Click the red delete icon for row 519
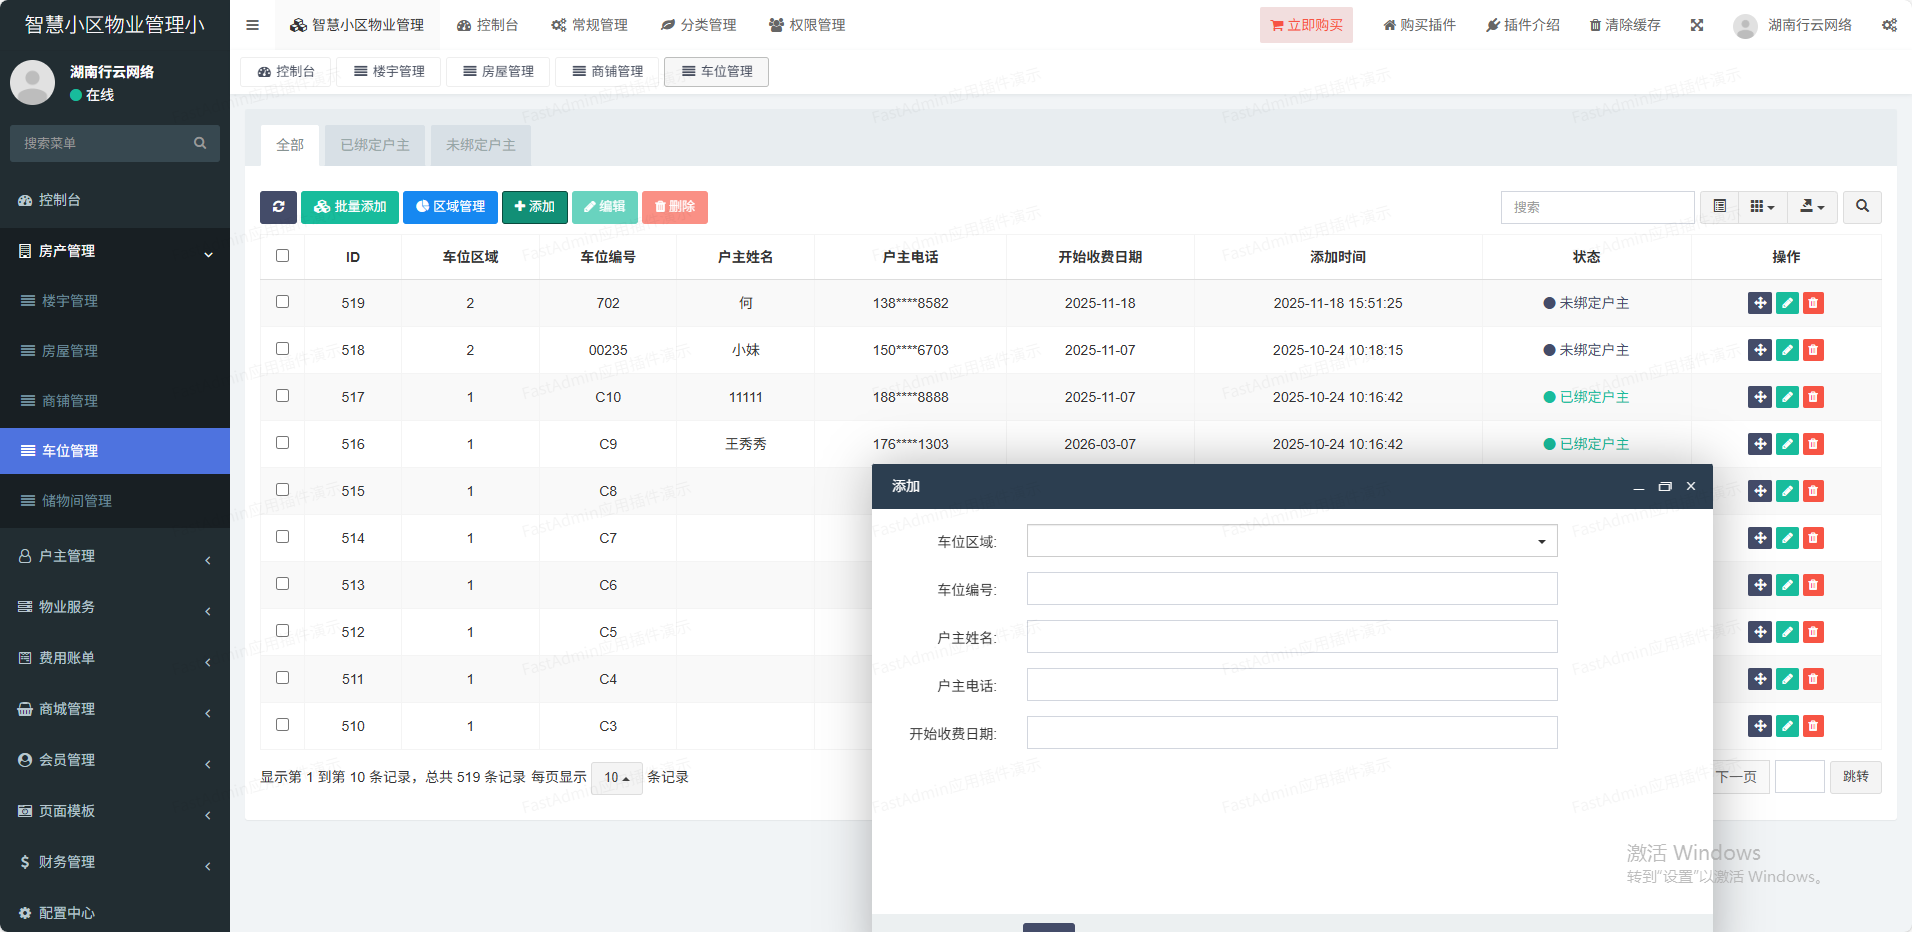1912x932 pixels. pos(1813,303)
